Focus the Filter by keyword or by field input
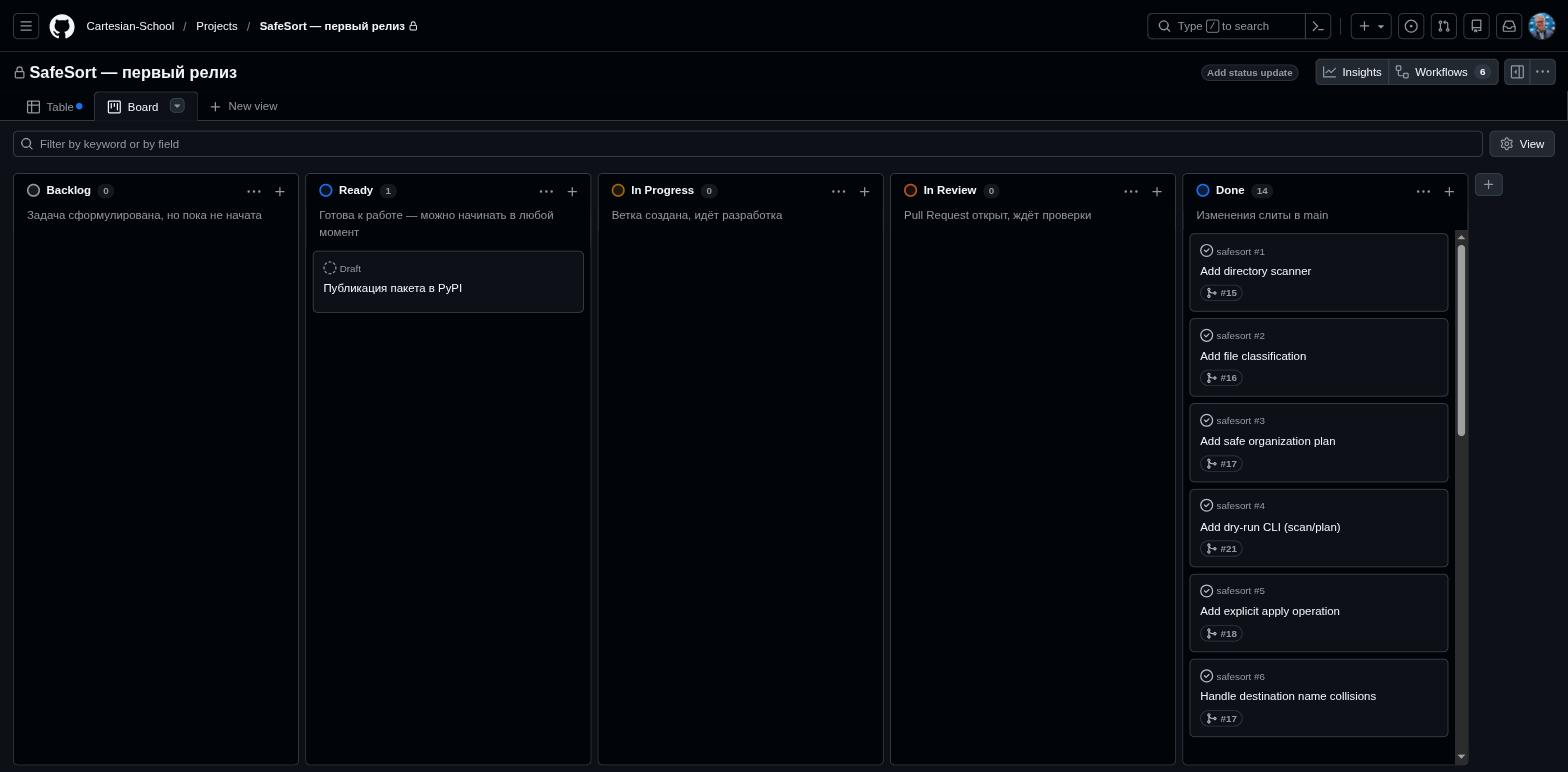The height and width of the screenshot is (772, 1568). point(748,144)
